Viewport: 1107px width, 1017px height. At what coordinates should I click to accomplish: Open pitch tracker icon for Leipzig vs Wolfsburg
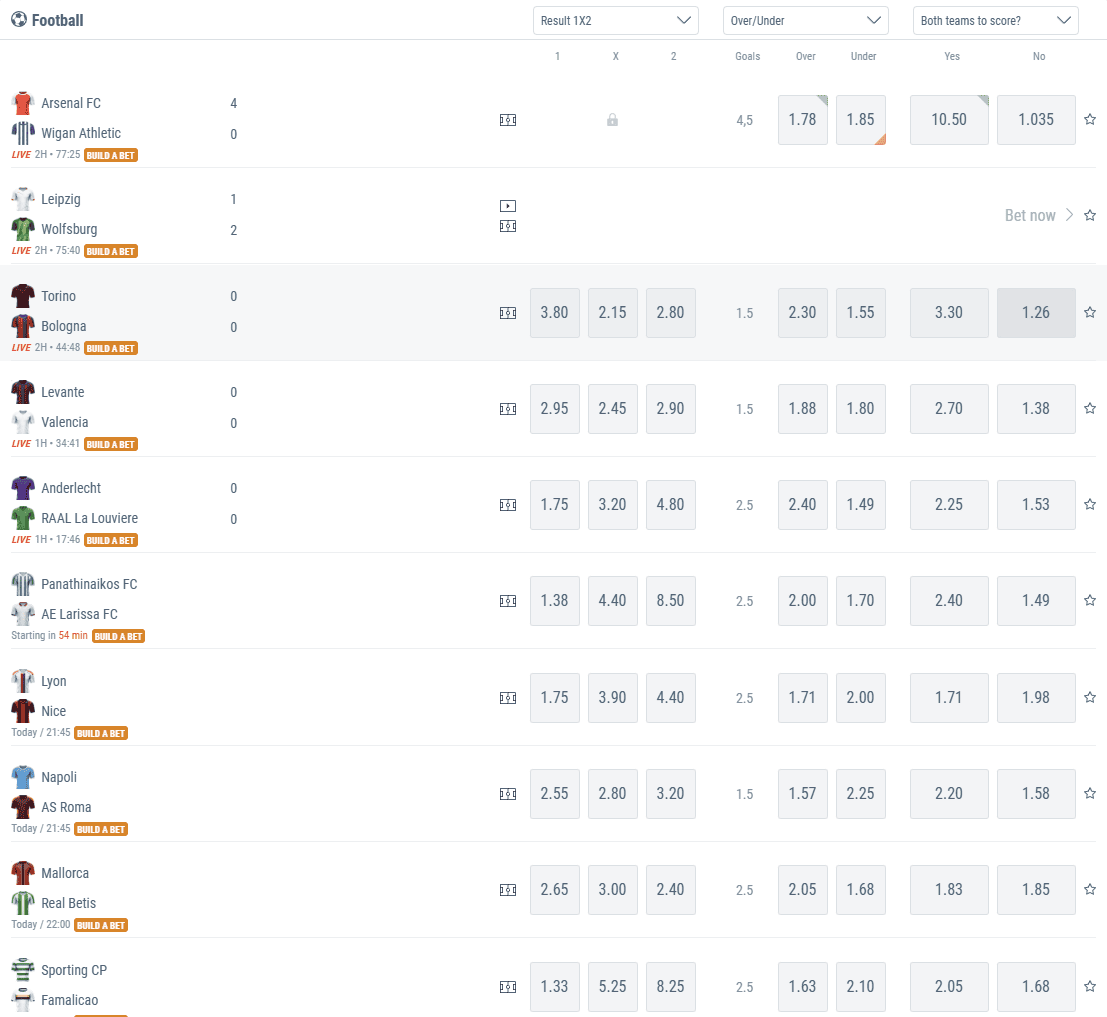point(508,226)
